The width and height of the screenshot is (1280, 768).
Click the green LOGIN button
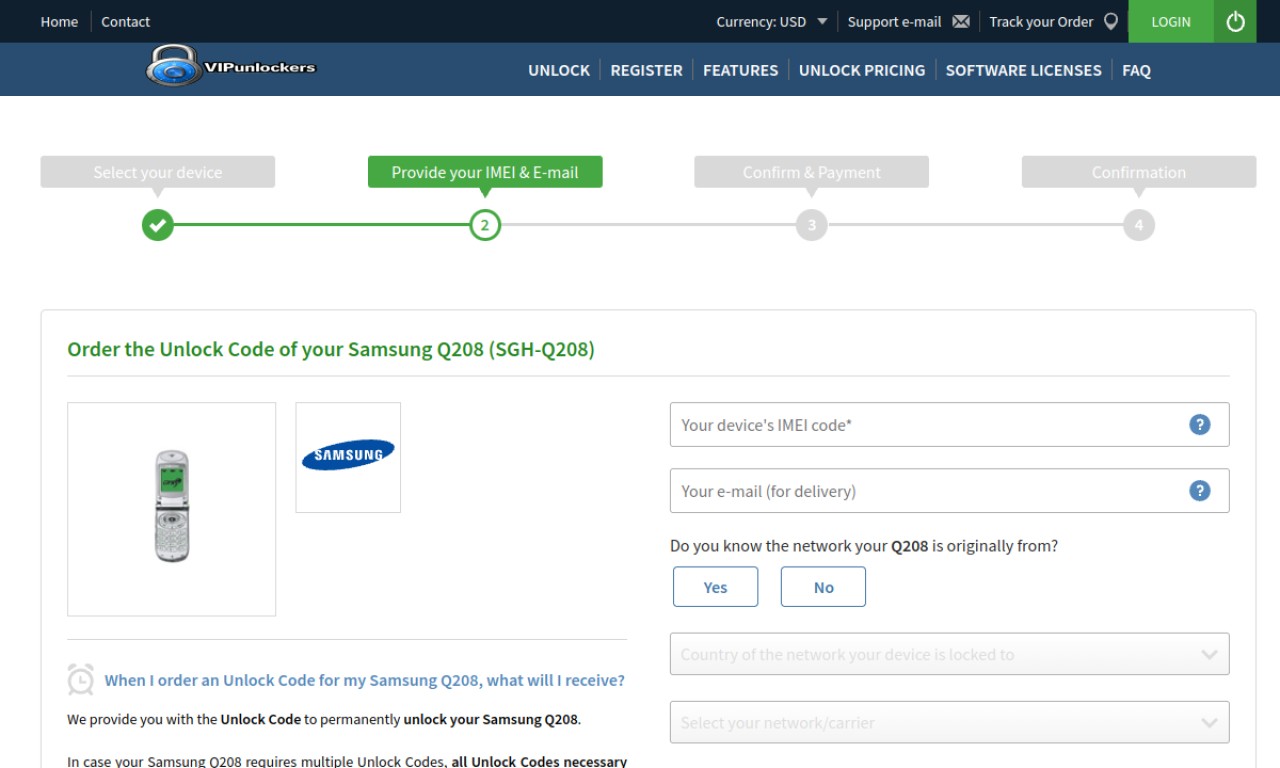[x=1171, y=21]
